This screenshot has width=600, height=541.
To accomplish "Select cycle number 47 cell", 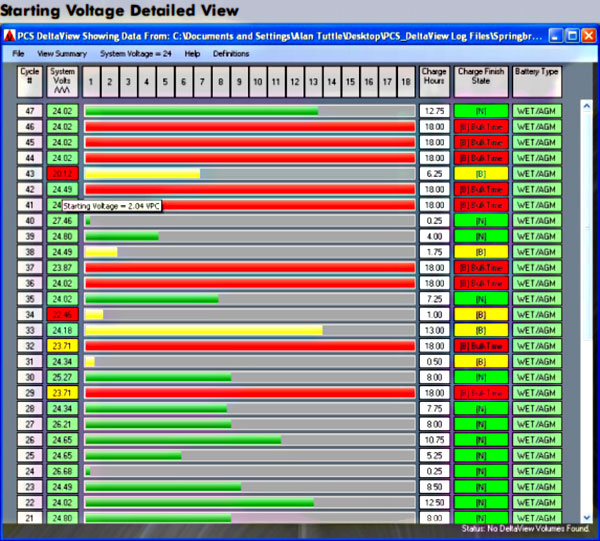I will pyautogui.click(x=29, y=111).
